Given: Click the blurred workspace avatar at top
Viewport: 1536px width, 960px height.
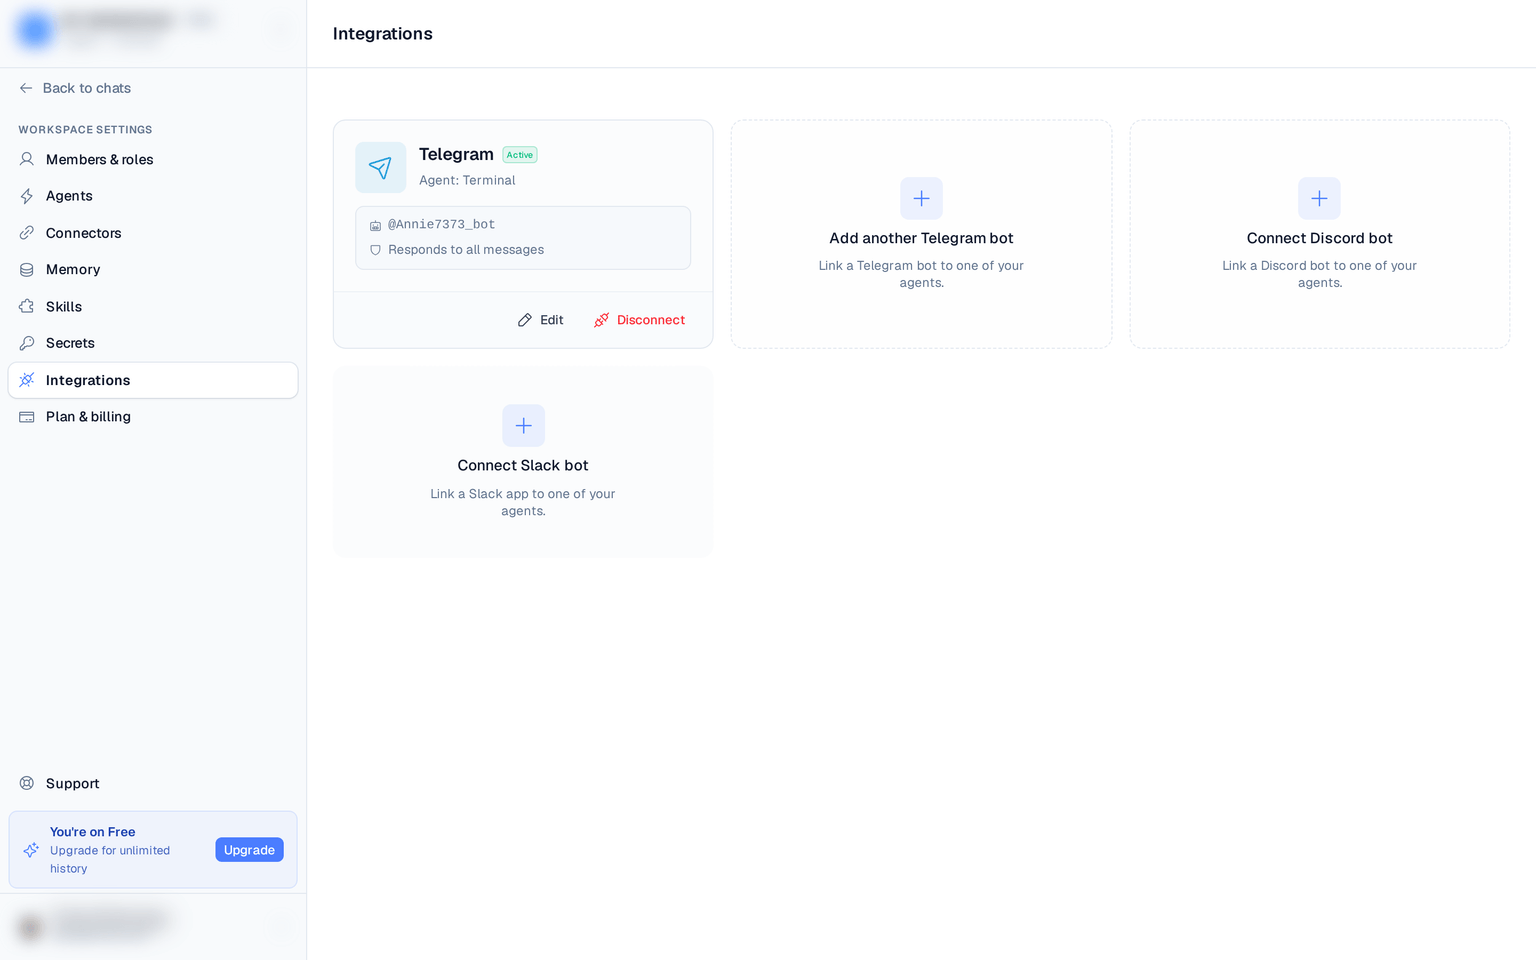Looking at the screenshot, I should pos(35,30).
